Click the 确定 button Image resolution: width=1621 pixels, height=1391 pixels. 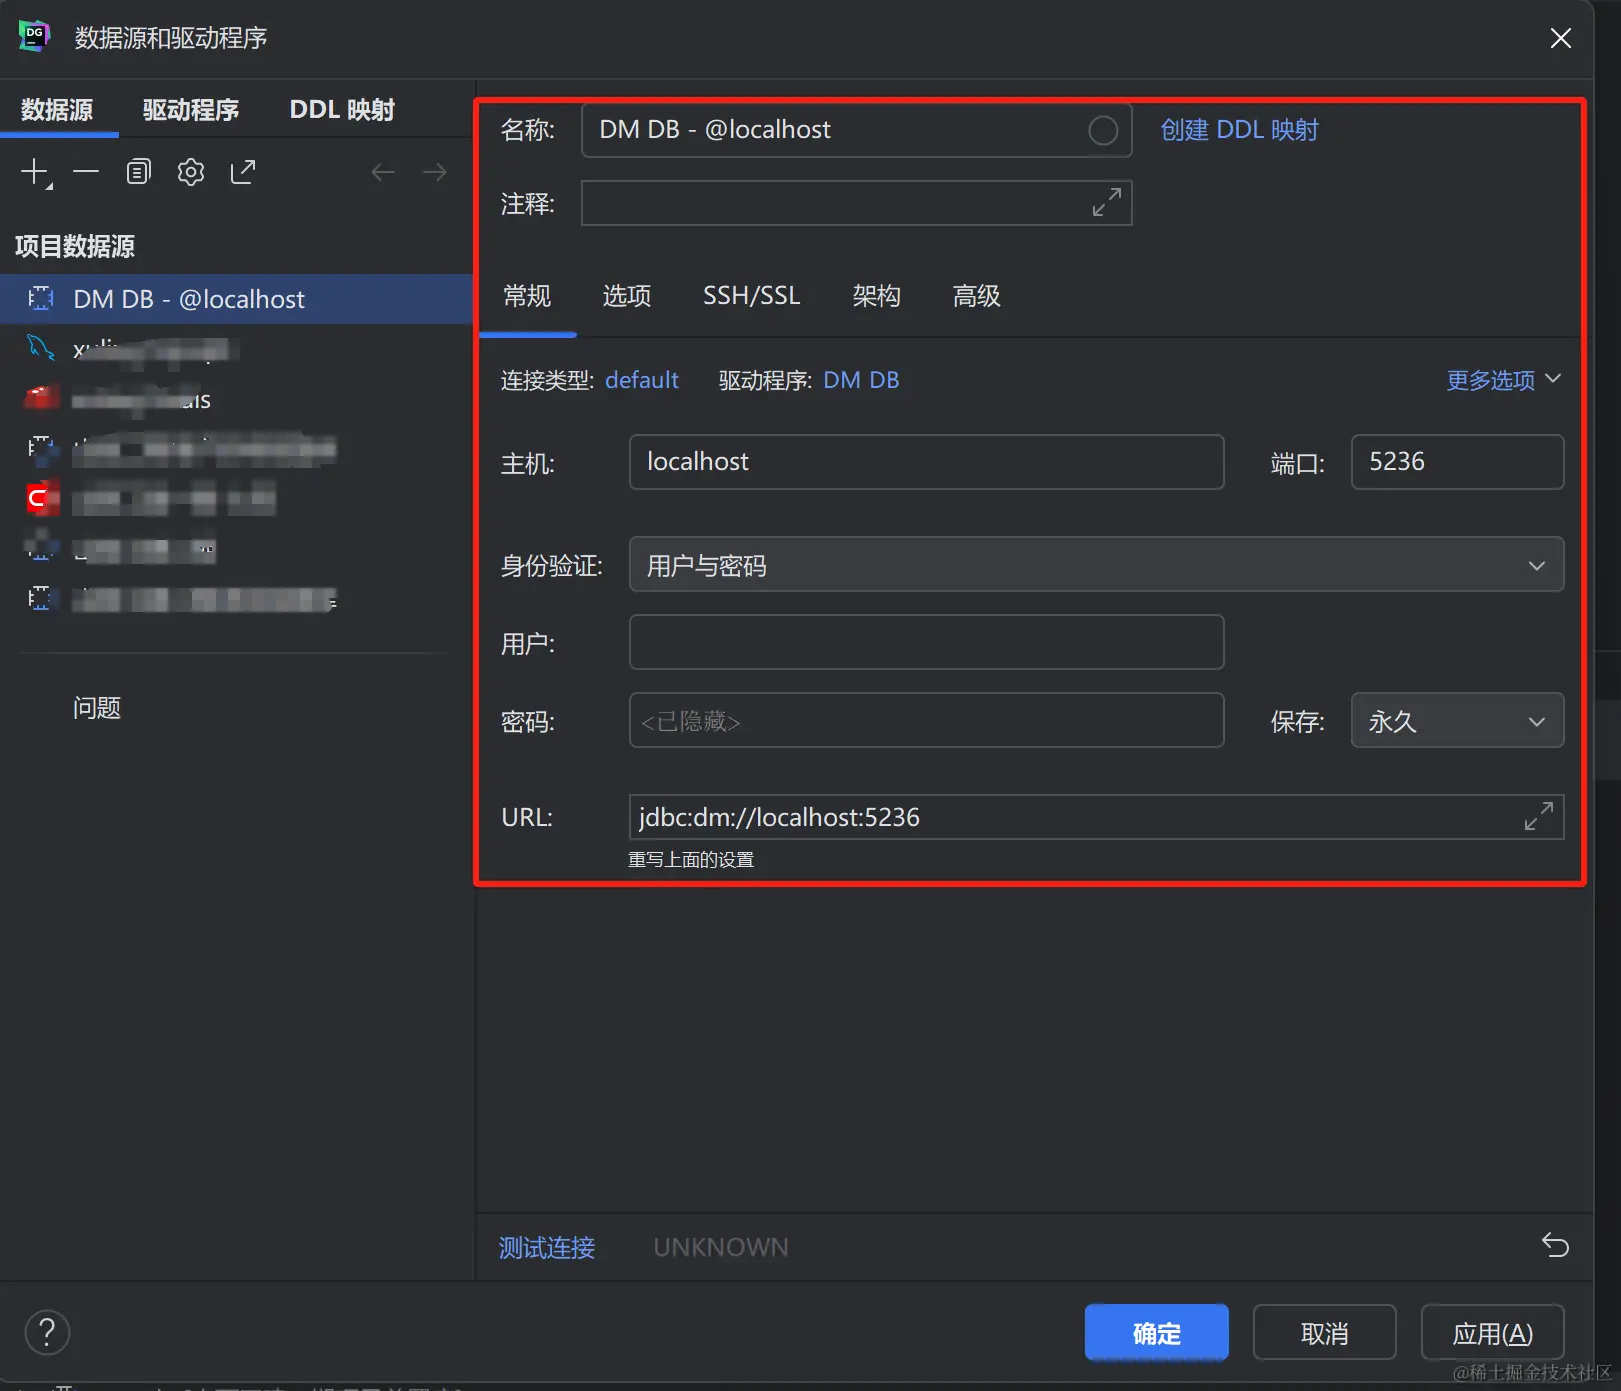(x=1157, y=1332)
